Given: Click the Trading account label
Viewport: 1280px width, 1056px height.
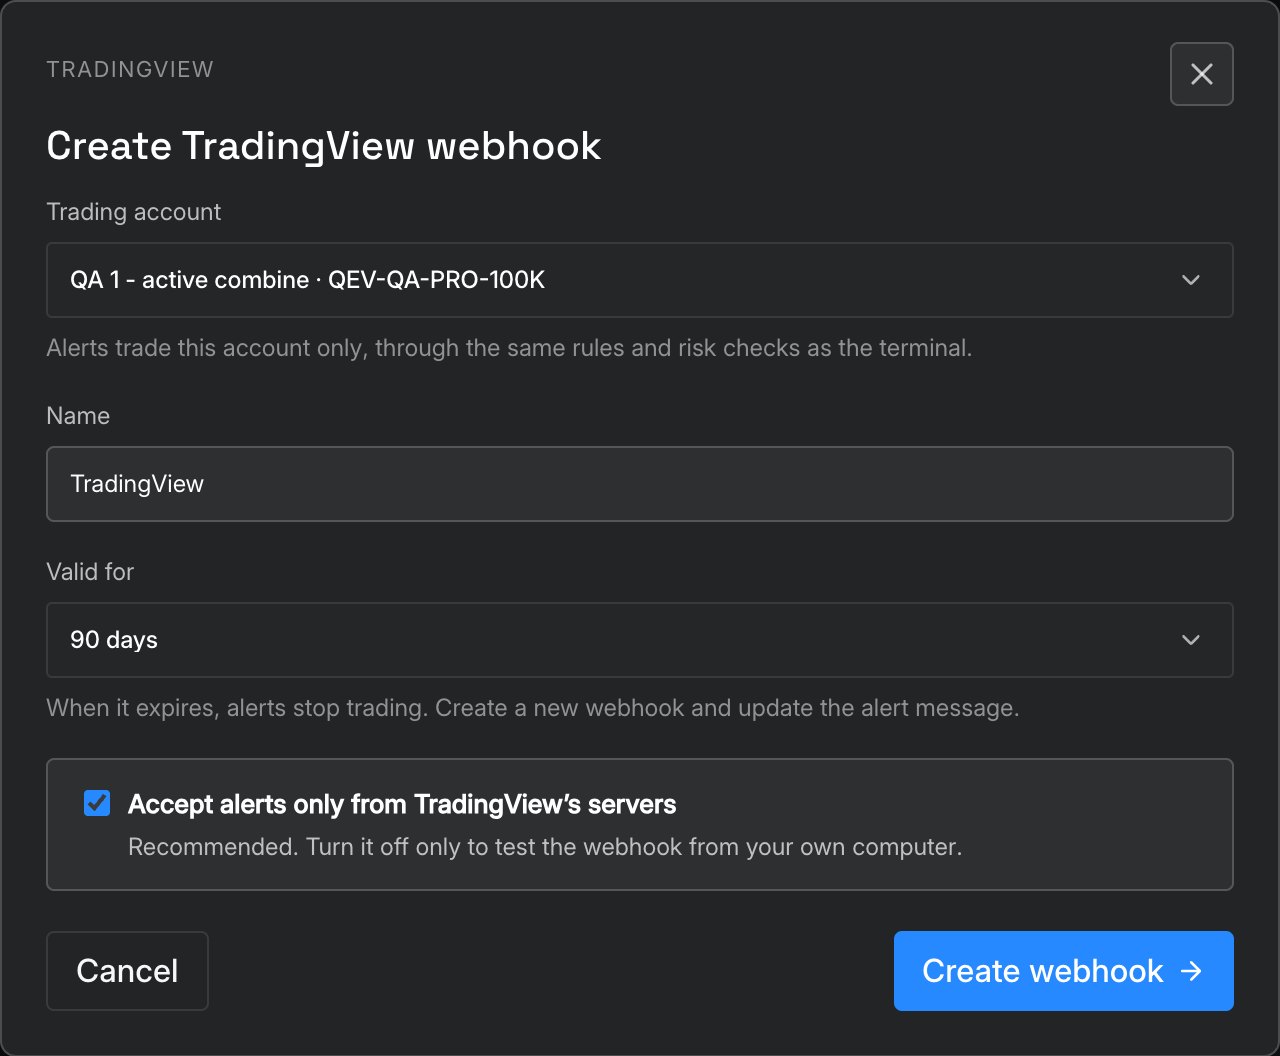Looking at the screenshot, I should (134, 212).
